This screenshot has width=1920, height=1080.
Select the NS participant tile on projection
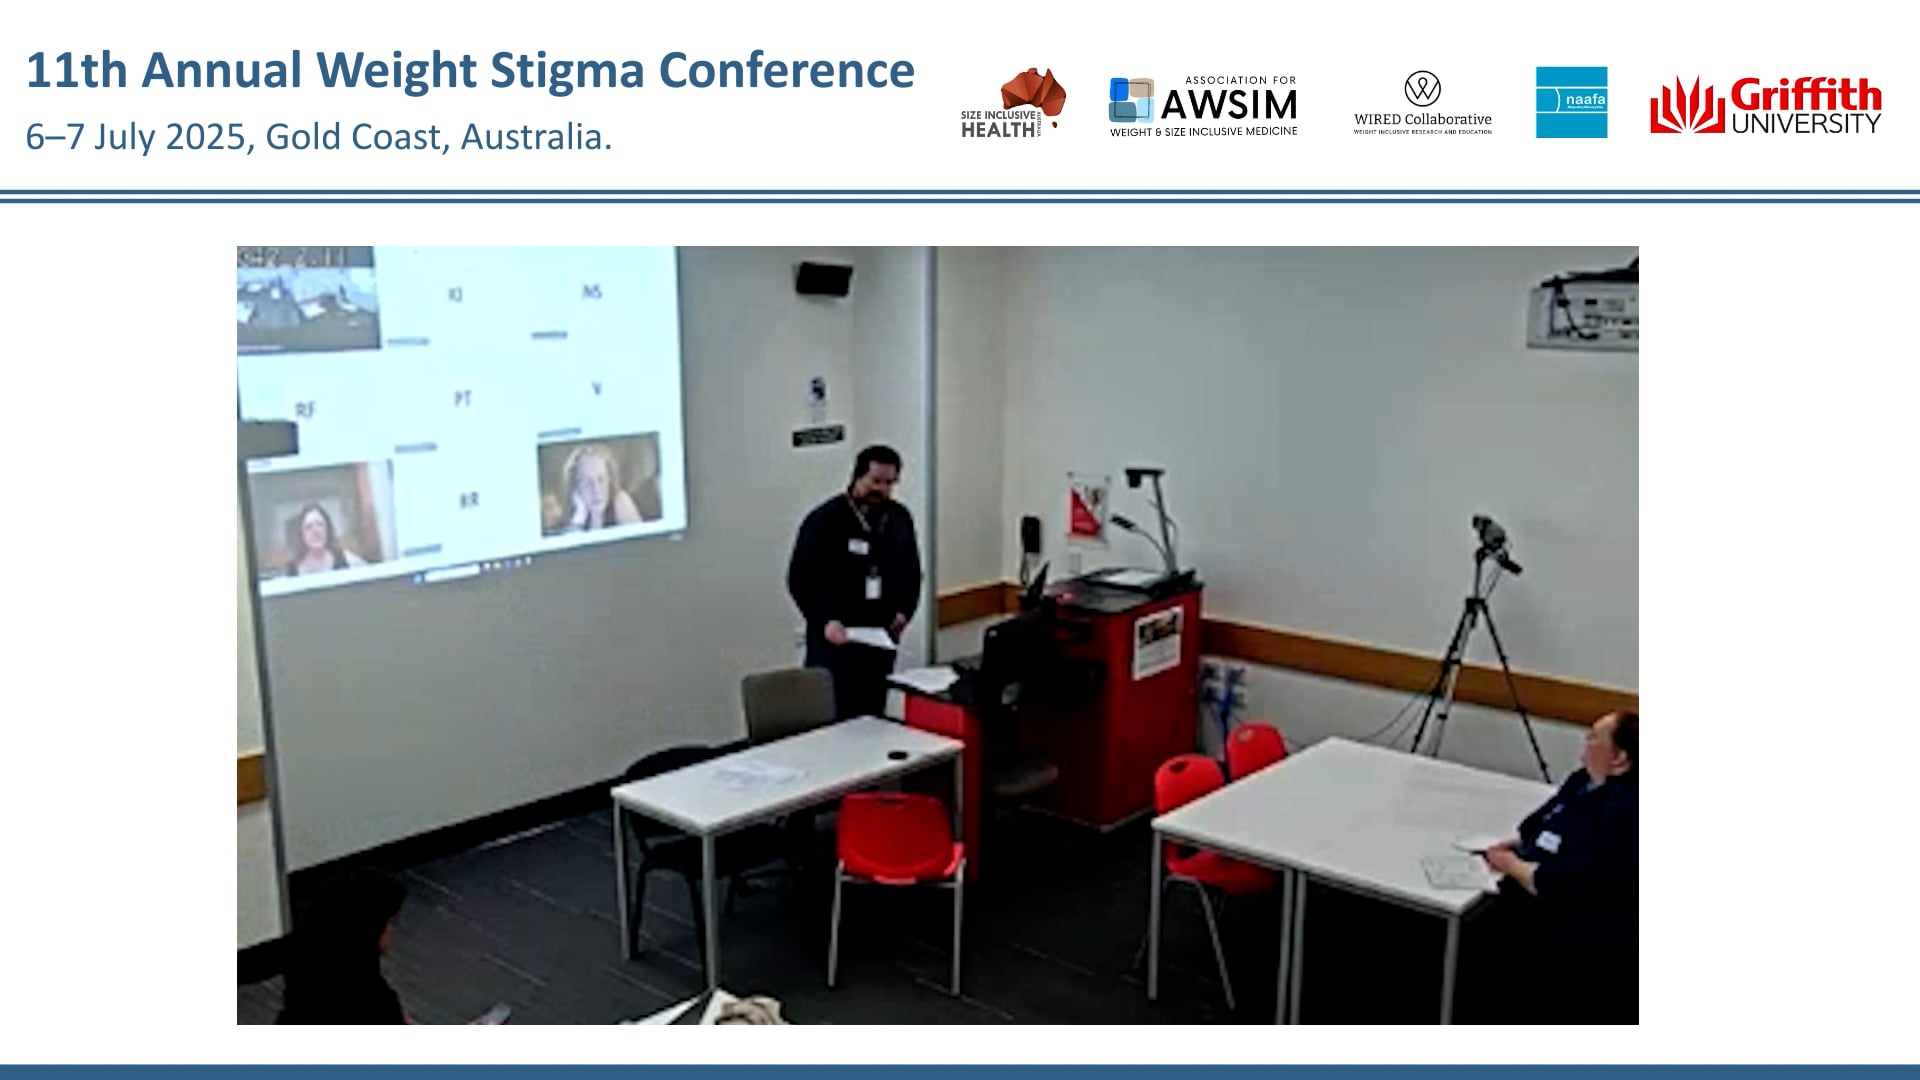(x=591, y=292)
